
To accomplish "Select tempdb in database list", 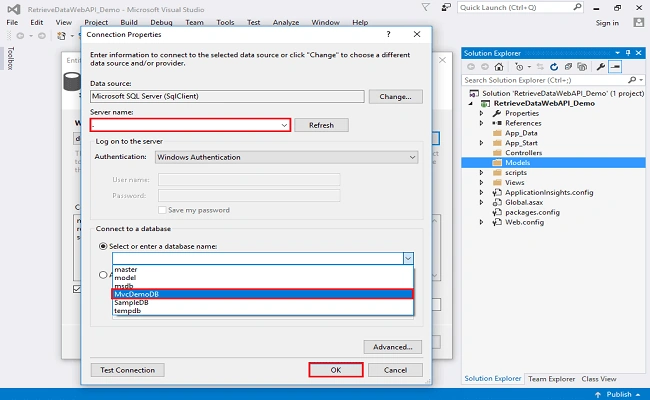I will (263, 310).
